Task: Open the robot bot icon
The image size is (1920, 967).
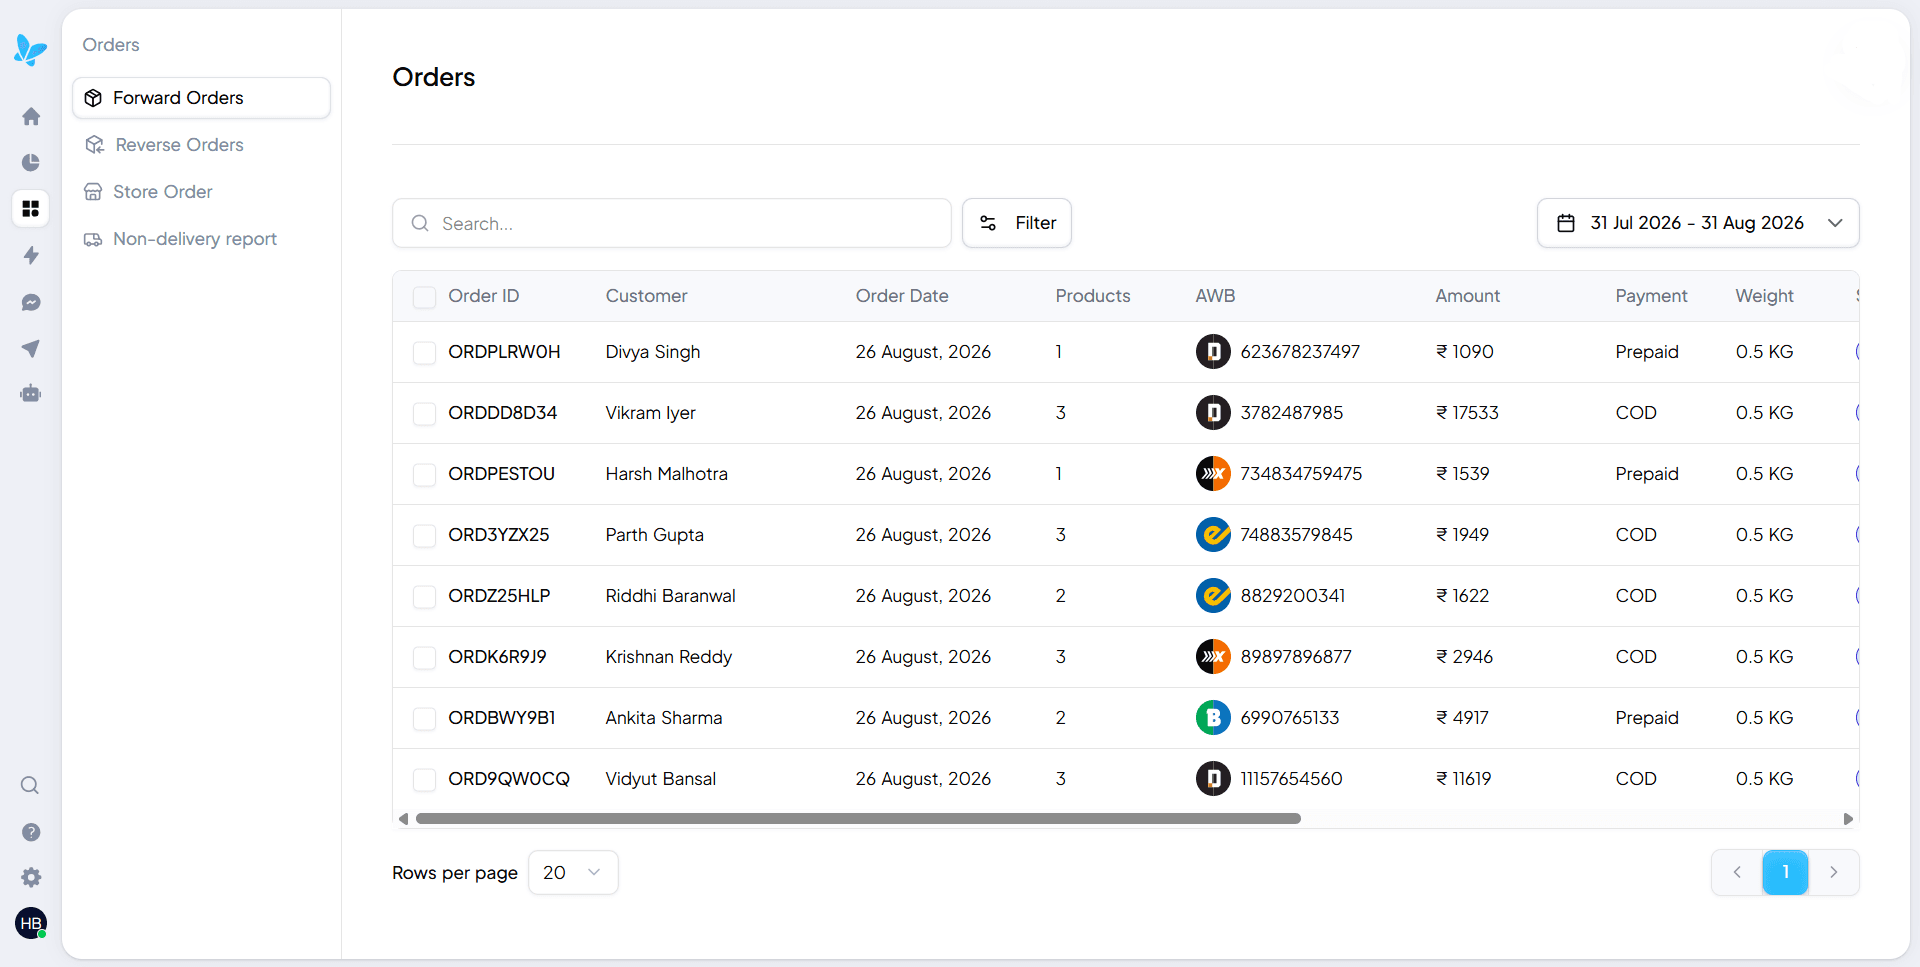Action: click(31, 393)
